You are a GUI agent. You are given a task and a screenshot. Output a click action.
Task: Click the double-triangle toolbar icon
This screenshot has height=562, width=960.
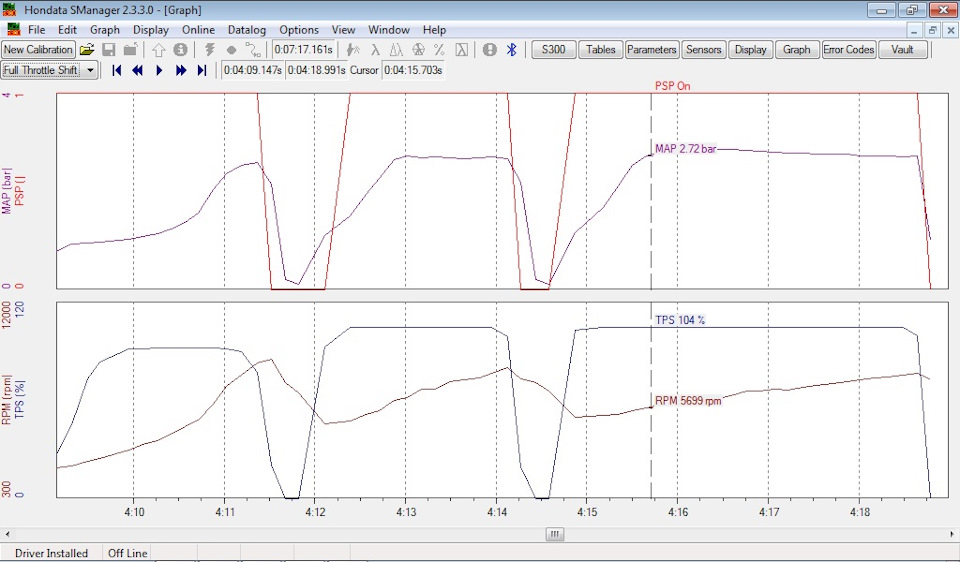(396, 50)
